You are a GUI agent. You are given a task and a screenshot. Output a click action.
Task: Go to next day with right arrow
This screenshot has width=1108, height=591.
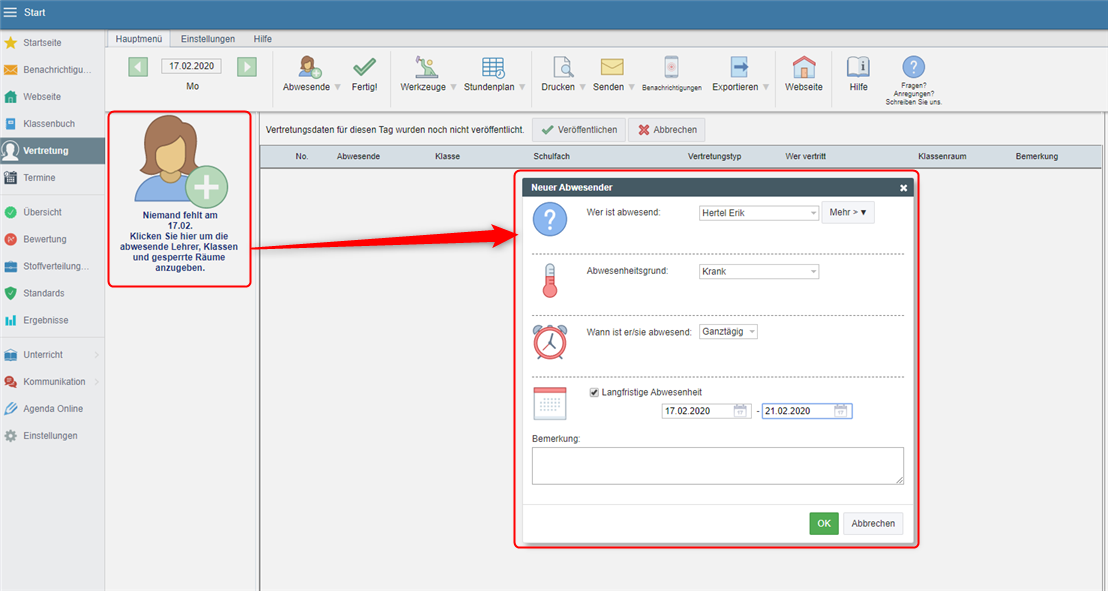(246, 67)
